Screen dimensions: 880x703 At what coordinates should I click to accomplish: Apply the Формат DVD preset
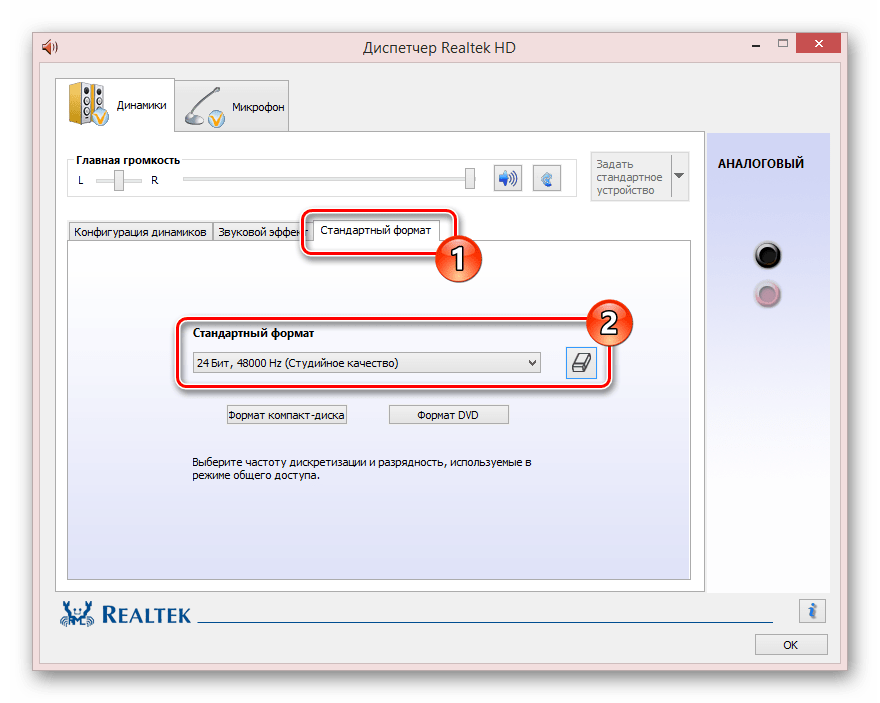[x=448, y=415]
